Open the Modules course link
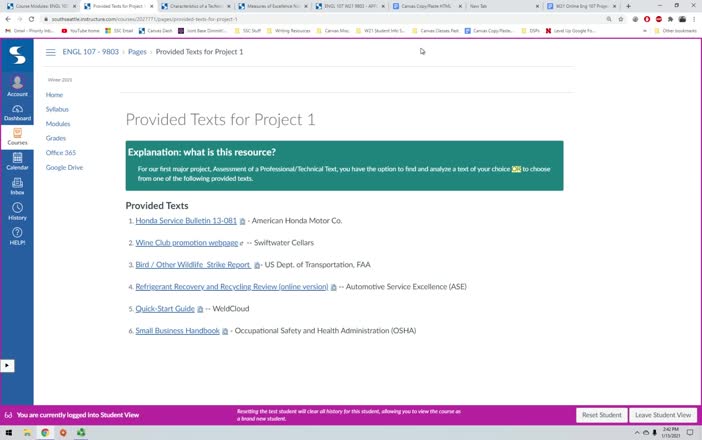 pos(58,124)
